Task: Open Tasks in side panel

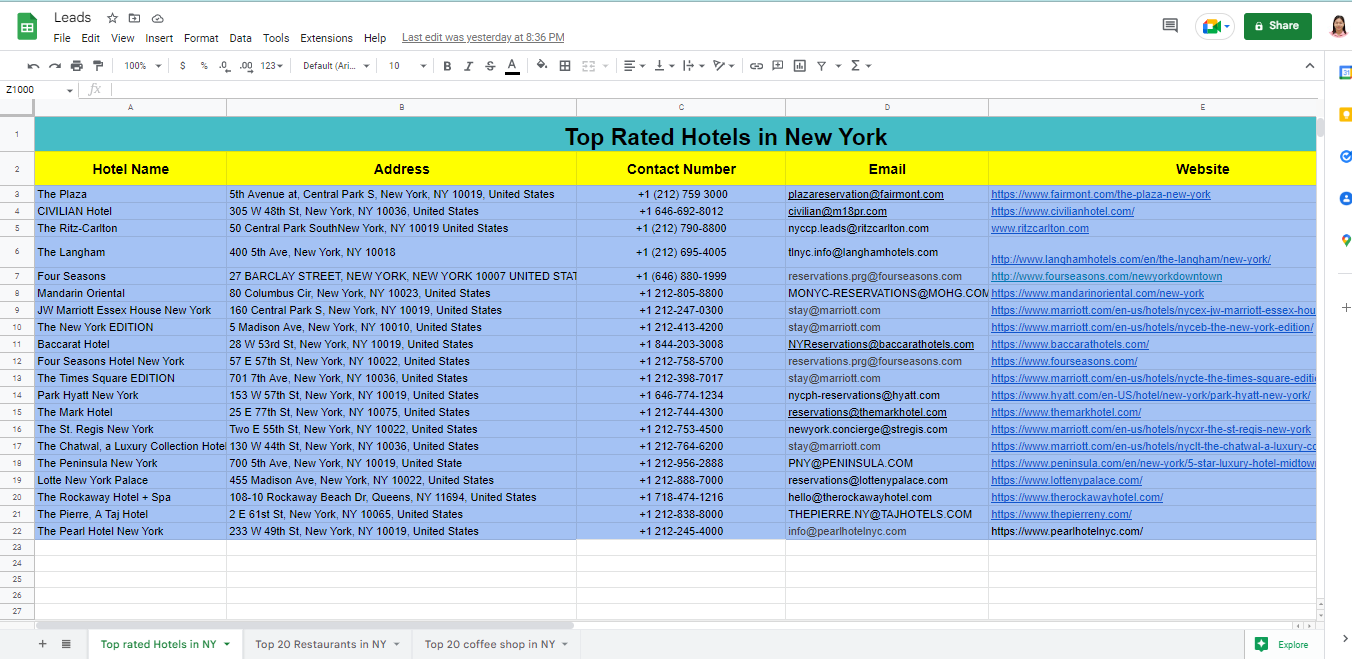Action: point(1345,156)
